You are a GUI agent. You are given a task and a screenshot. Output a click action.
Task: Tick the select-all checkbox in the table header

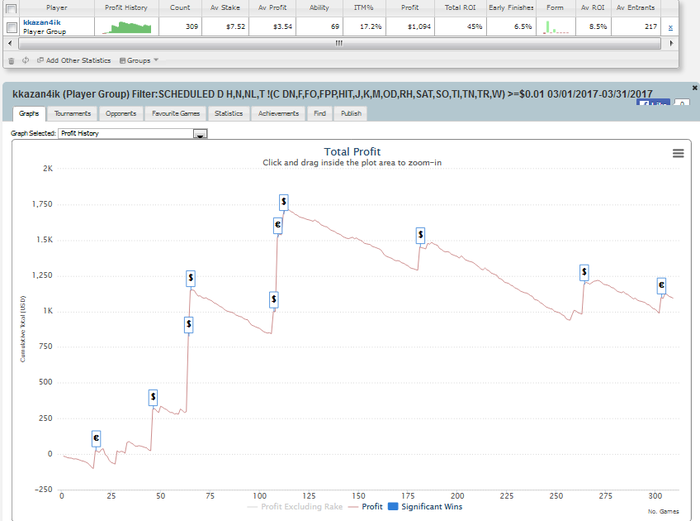point(12,8)
